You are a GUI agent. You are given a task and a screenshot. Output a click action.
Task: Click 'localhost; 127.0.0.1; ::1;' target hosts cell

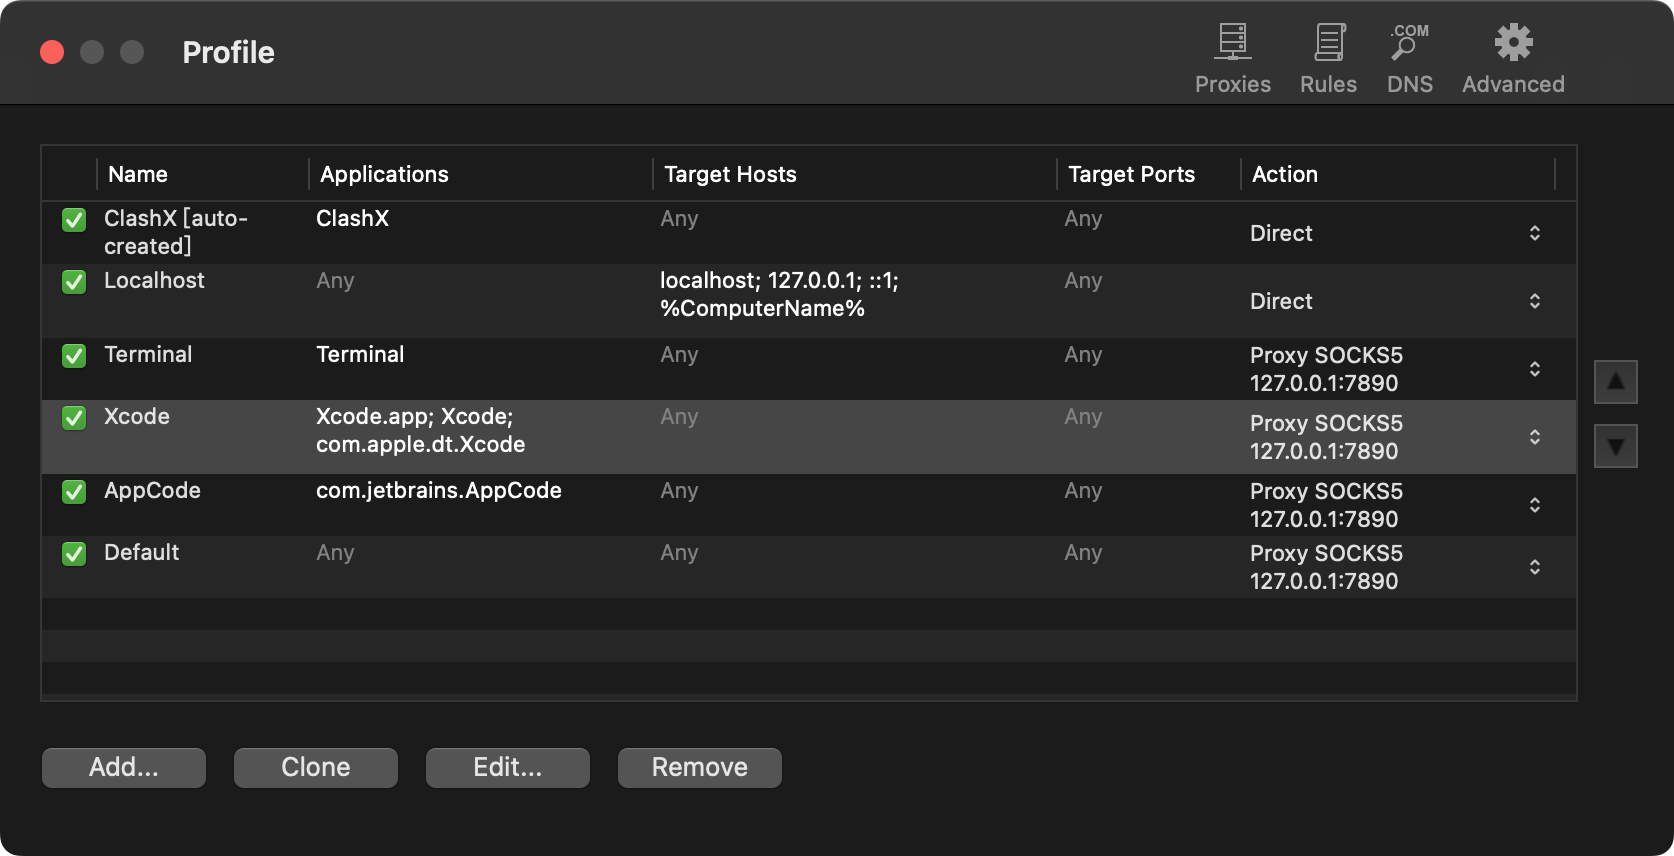779,295
